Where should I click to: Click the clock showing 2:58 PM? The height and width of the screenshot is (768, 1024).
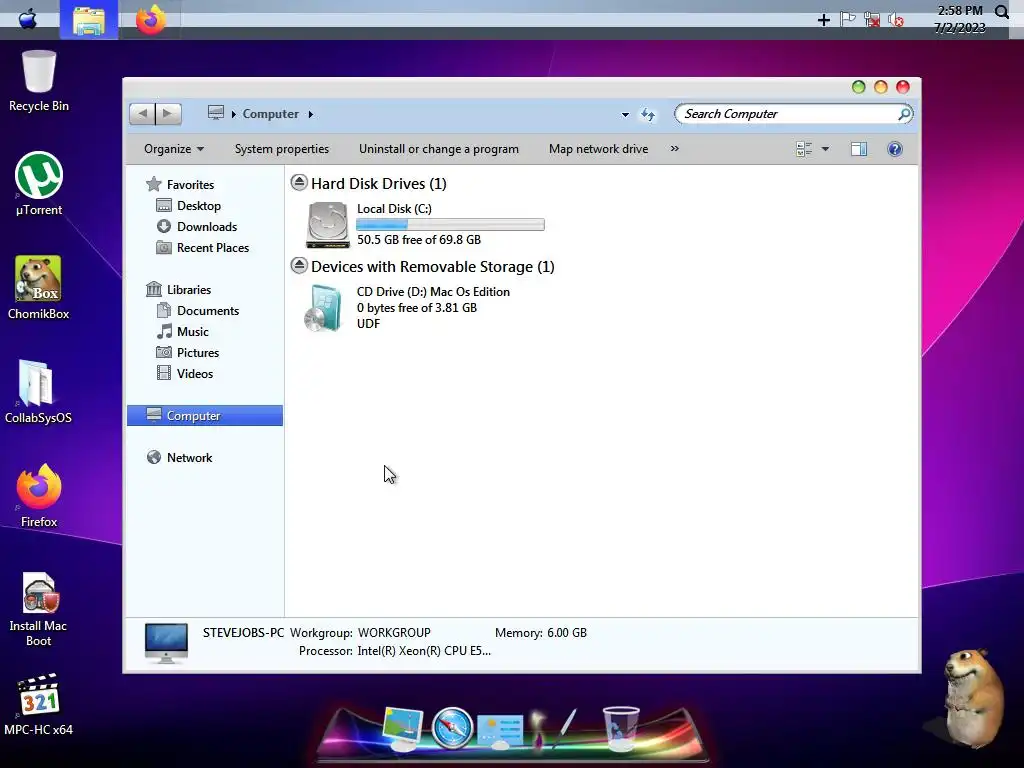click(x=960, y=10)
